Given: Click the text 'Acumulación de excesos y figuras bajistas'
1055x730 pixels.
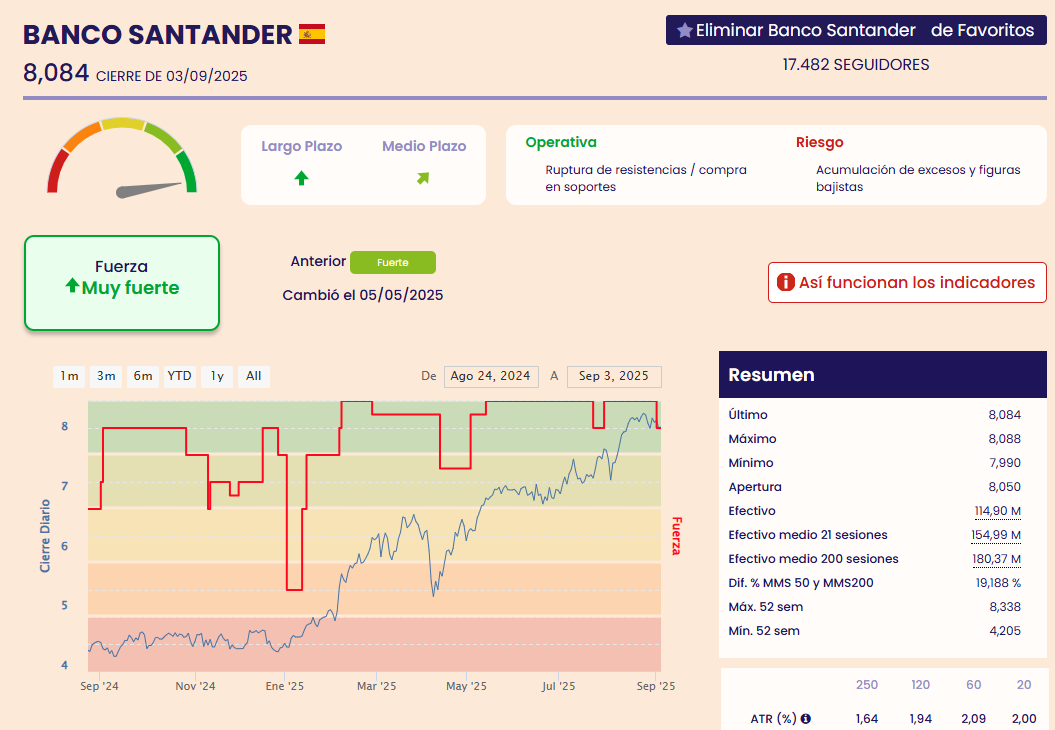Looking at the screenshot, I should (918, 178).
